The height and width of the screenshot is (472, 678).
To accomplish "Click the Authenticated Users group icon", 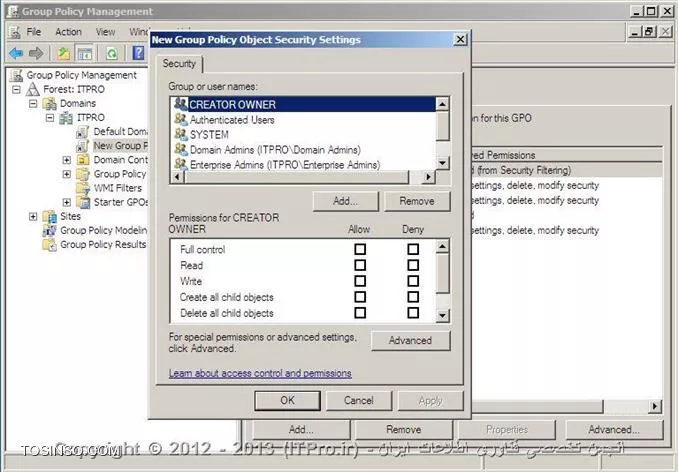I will (x=181, y=119).
